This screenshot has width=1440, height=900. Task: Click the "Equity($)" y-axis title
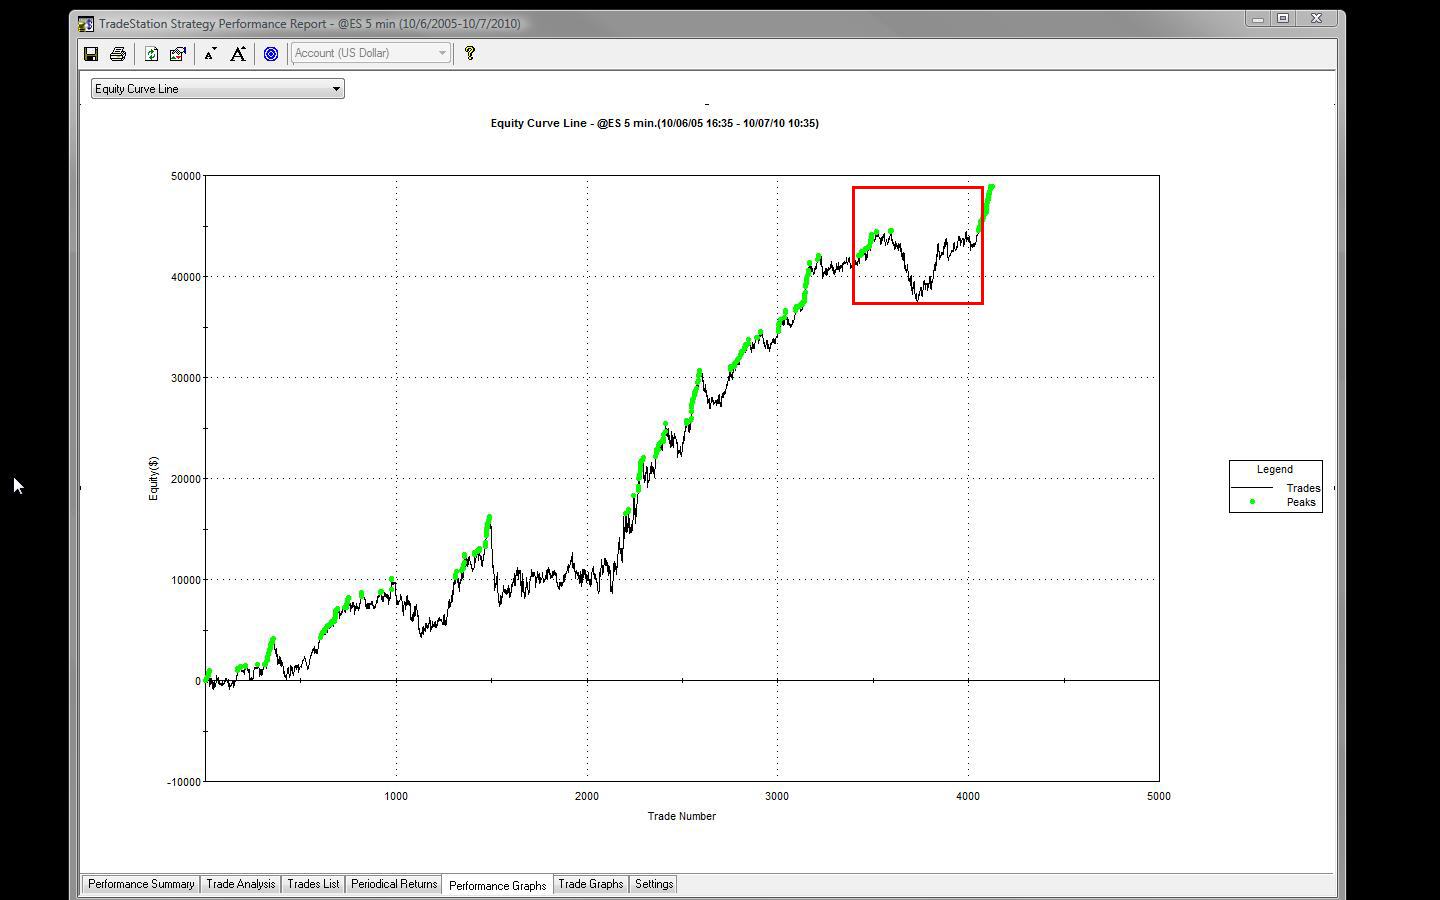click(x=153, y=478)
